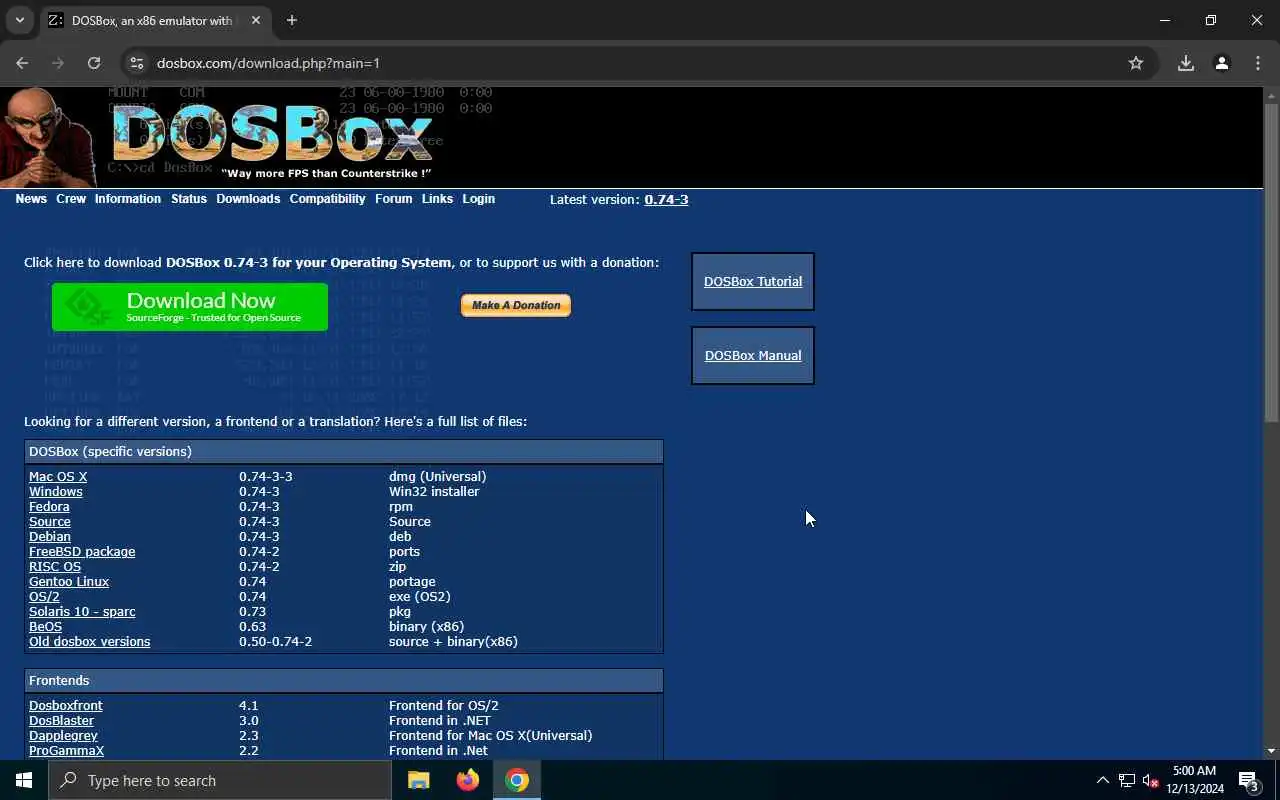This screenshot has width=1280, height=800.
Task: Click the Mac OS X download link
Action: pos(58,477)
